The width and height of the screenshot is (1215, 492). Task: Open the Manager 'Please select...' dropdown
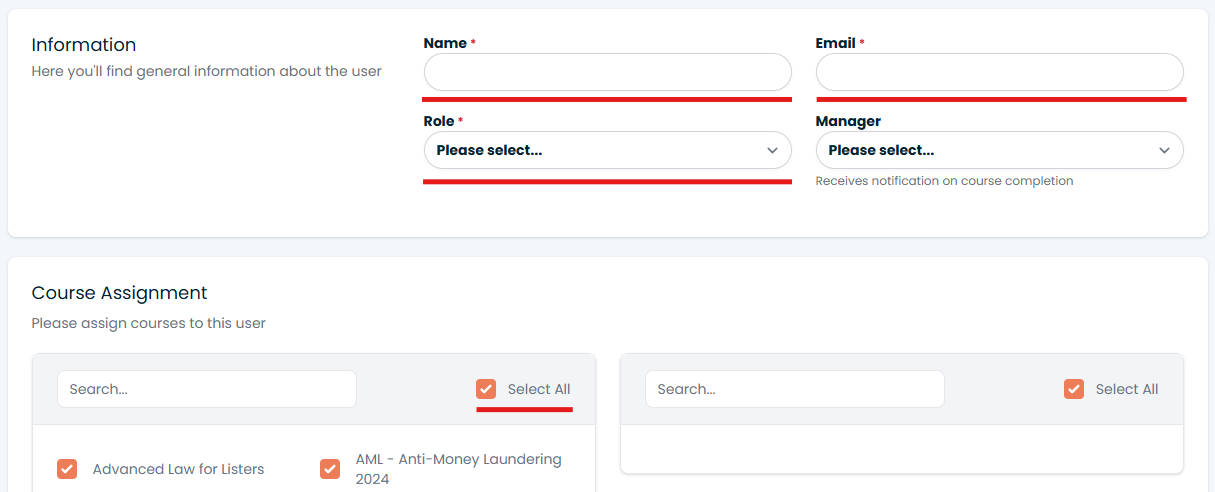(x=1000, y=150)
